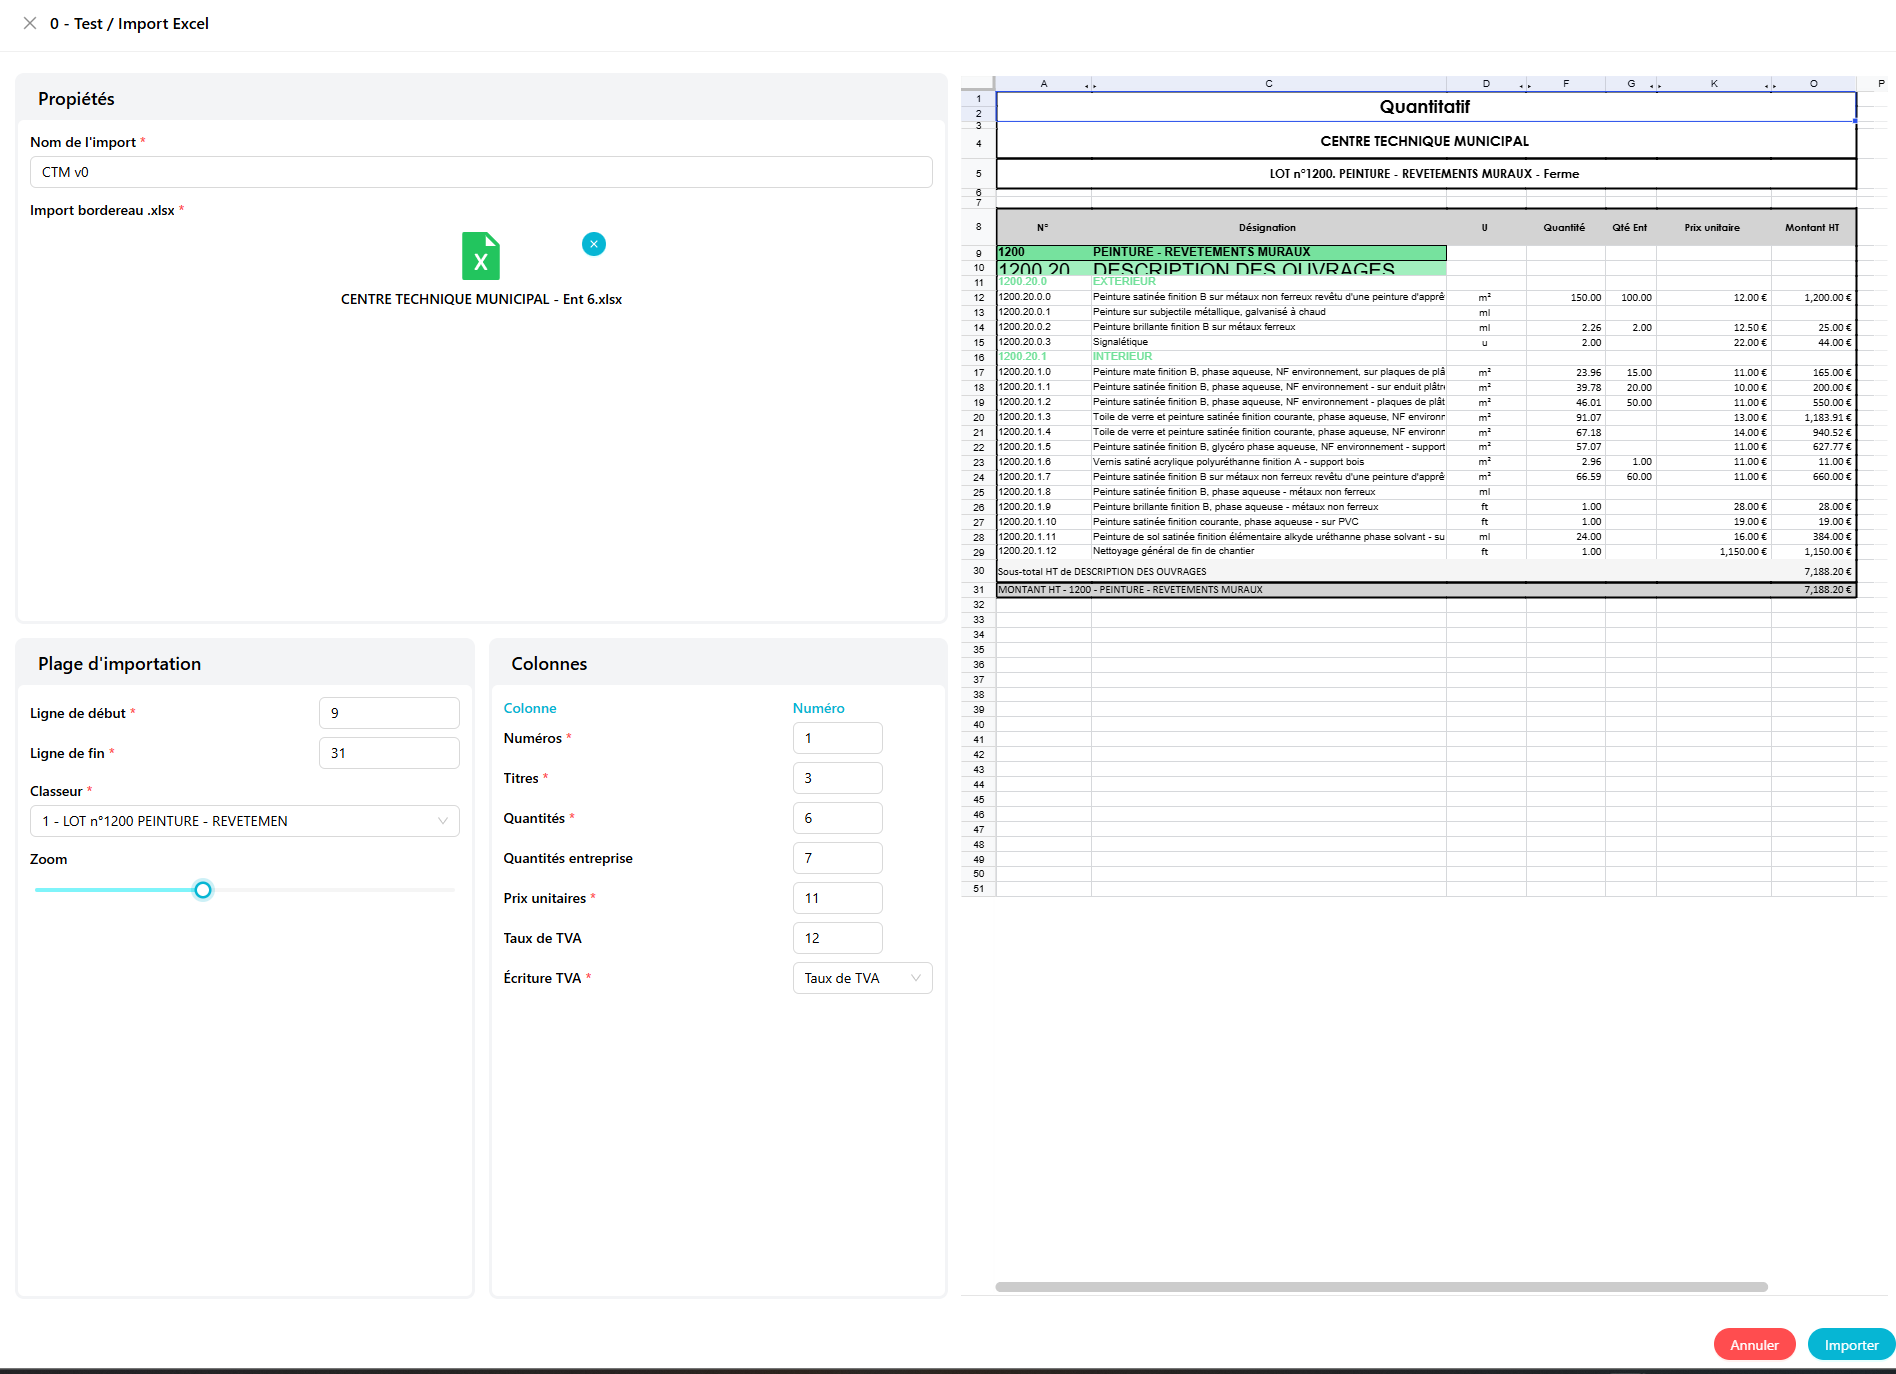This screenshot has height=1374, width=1896.
Task: Click 'Sous-total HT de DESCRIPTION DES OUVRAGES'
Action: point(1102,572)
